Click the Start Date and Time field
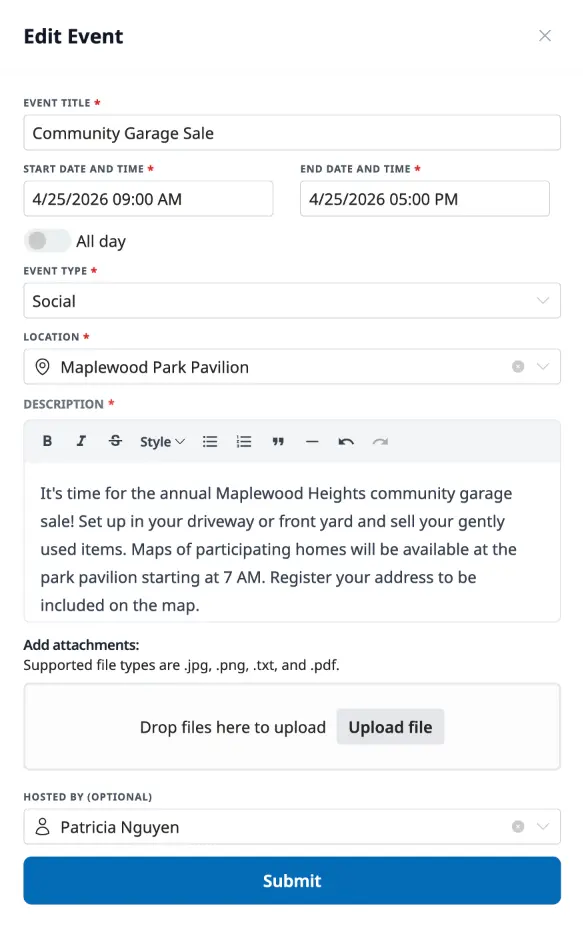583x944 pixels. (148, 198)
